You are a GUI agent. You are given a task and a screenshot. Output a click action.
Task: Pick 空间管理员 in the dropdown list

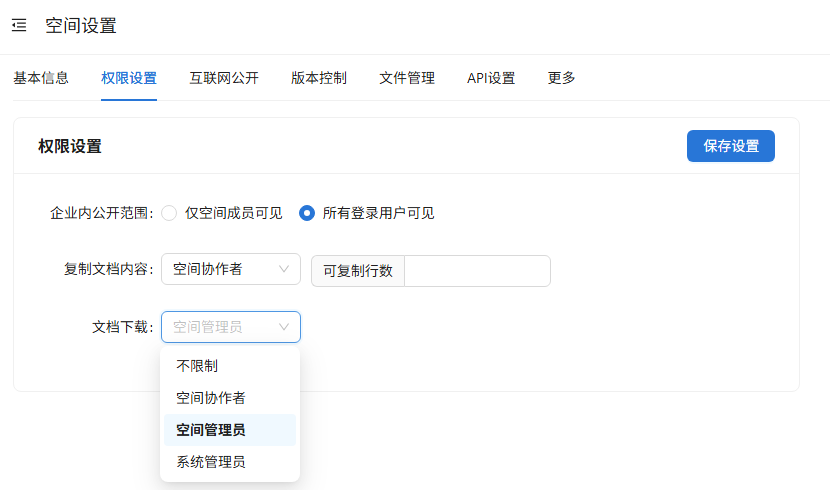pyautogui.click(x=230, y=430)
